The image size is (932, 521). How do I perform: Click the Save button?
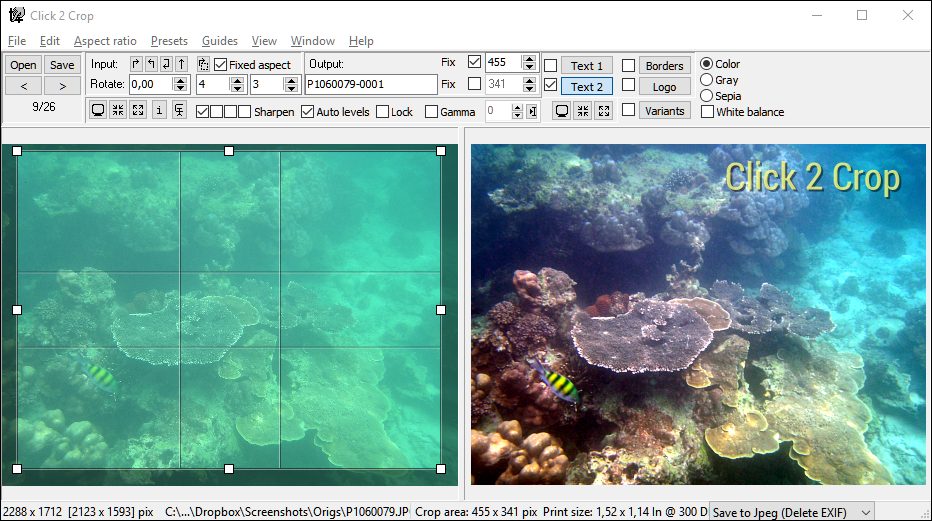[x=62, y=65]
